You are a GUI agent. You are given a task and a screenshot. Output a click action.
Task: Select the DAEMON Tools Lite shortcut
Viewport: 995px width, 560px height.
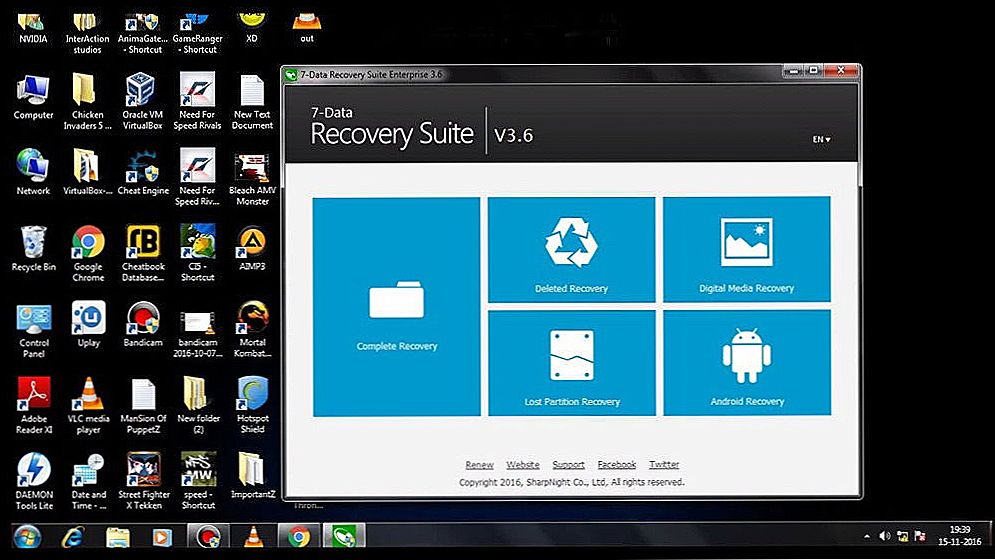(34, 482)
